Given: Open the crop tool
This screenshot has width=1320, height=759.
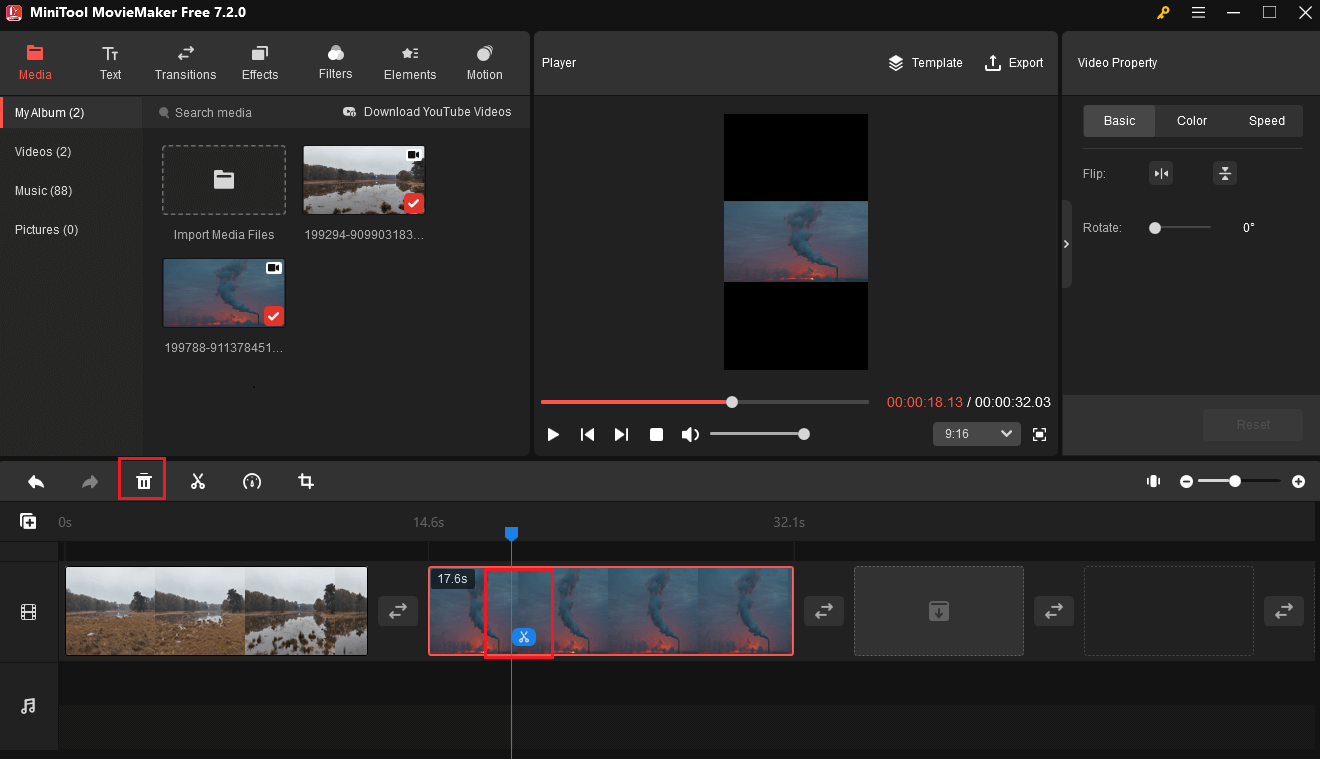Looking at the screenshot, I should (306, 482).
